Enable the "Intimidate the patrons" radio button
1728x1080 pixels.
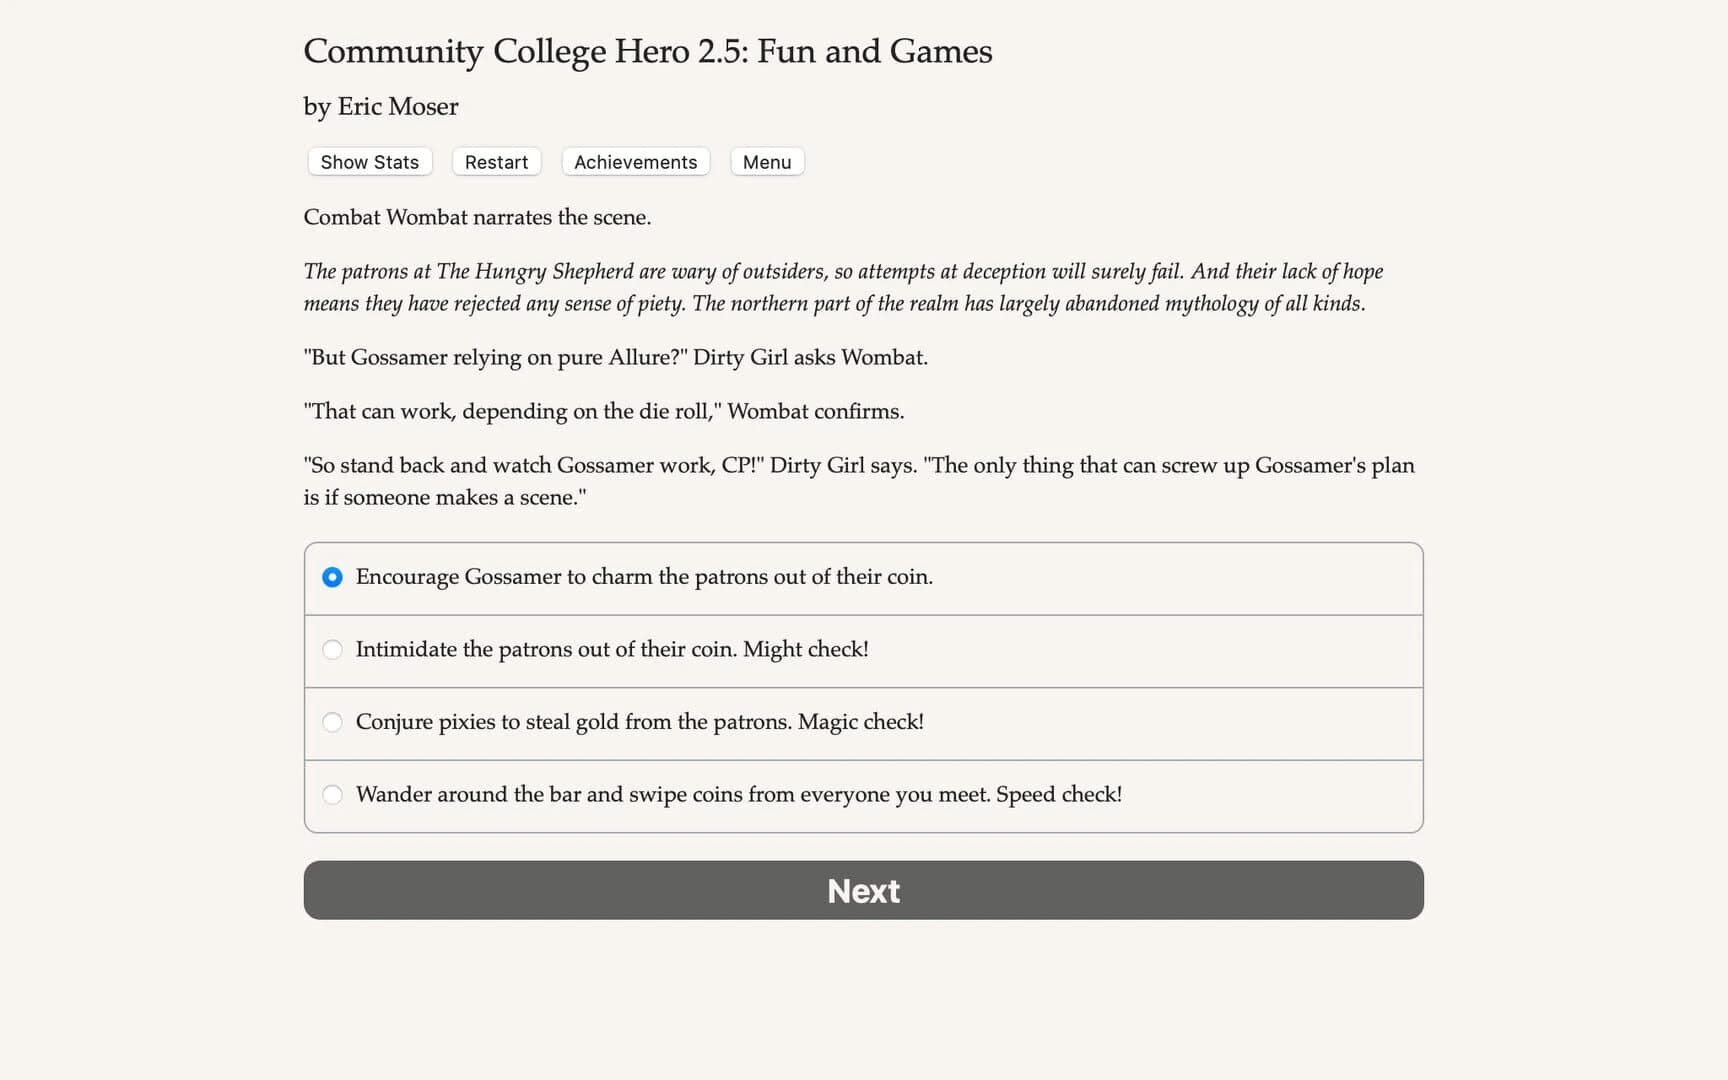pyautogui.click(x=332, y=650)
